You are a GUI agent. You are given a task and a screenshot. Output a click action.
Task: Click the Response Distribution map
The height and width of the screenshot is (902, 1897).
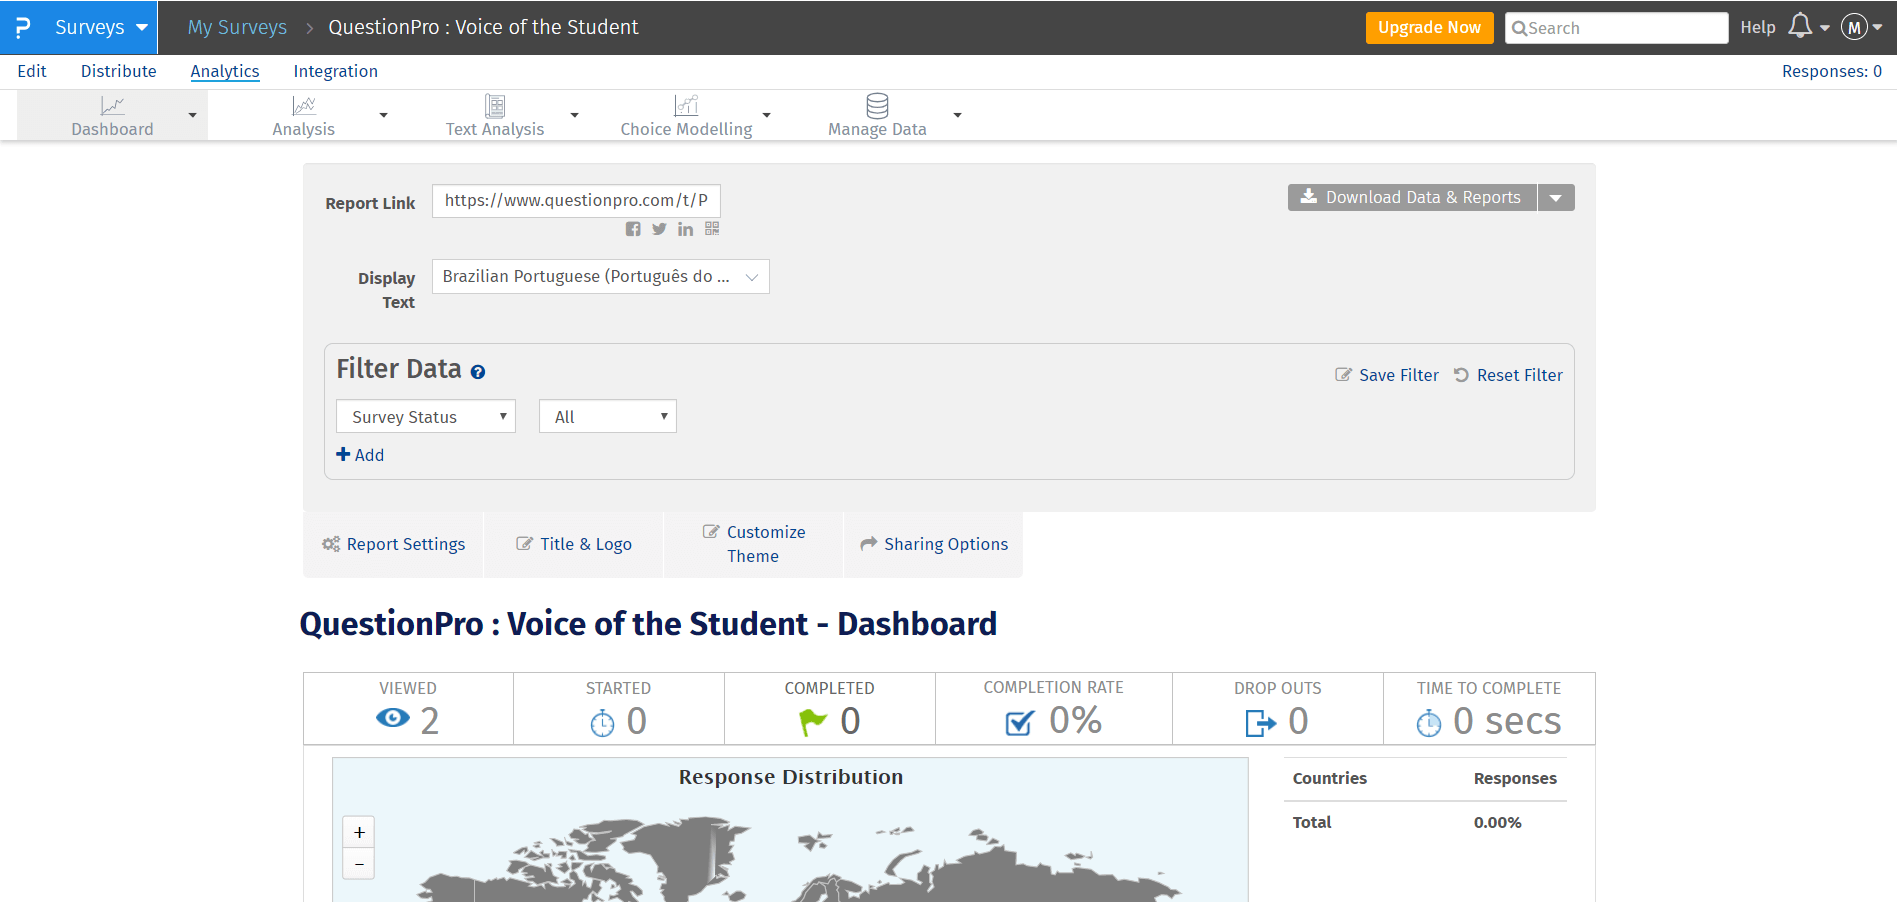[790, 830]
